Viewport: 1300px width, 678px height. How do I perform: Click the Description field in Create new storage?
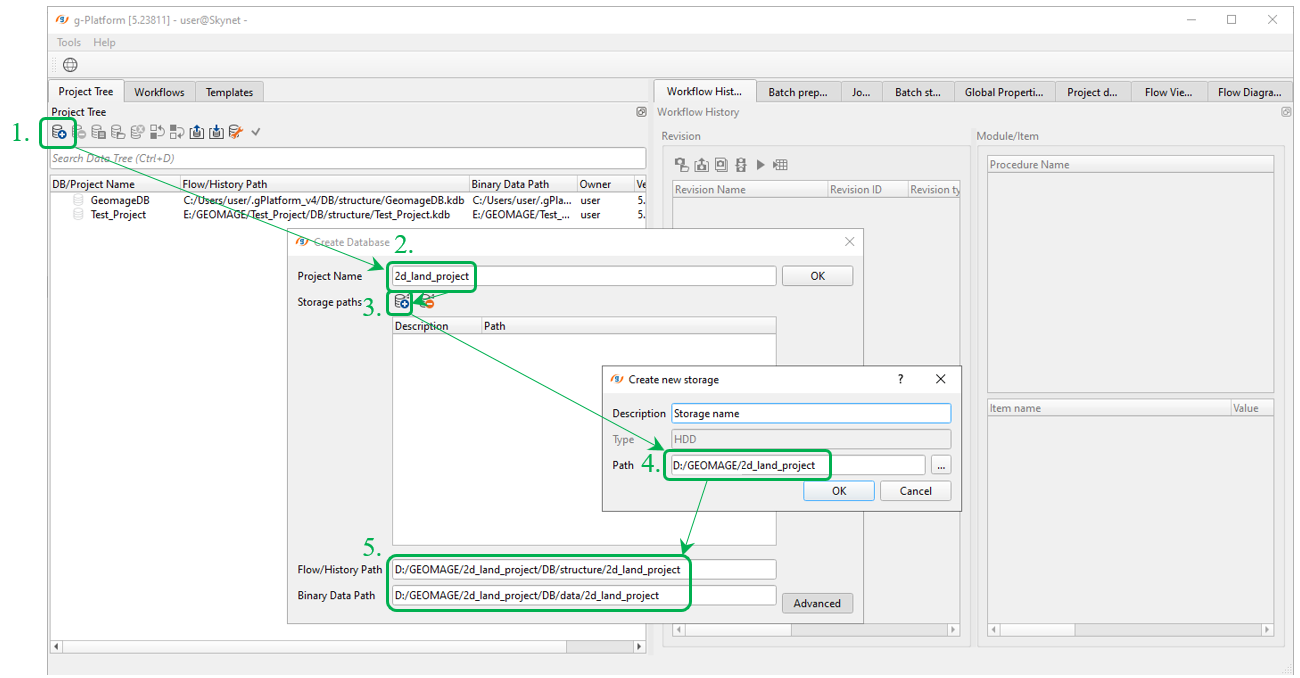(x=810, y=413)
